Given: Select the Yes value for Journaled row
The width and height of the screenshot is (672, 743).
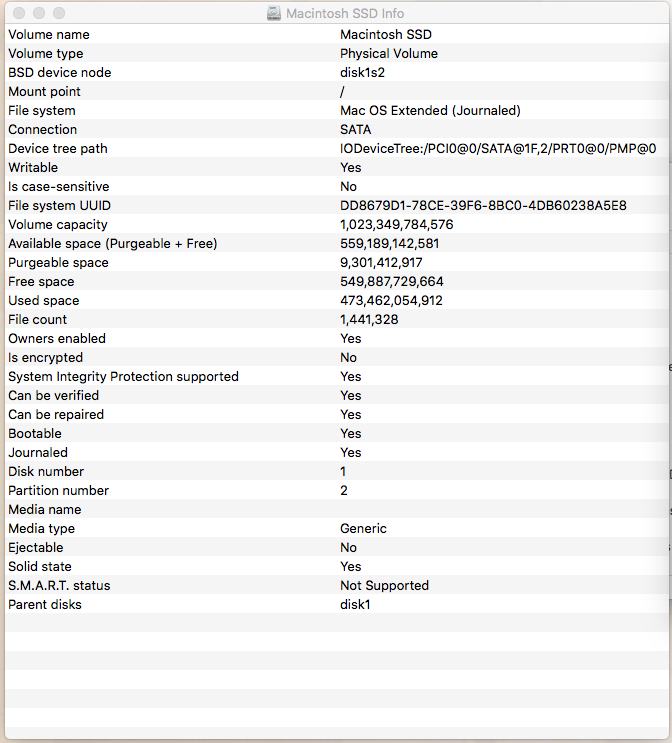Looking at the screenshot, I should click(351, 452).
